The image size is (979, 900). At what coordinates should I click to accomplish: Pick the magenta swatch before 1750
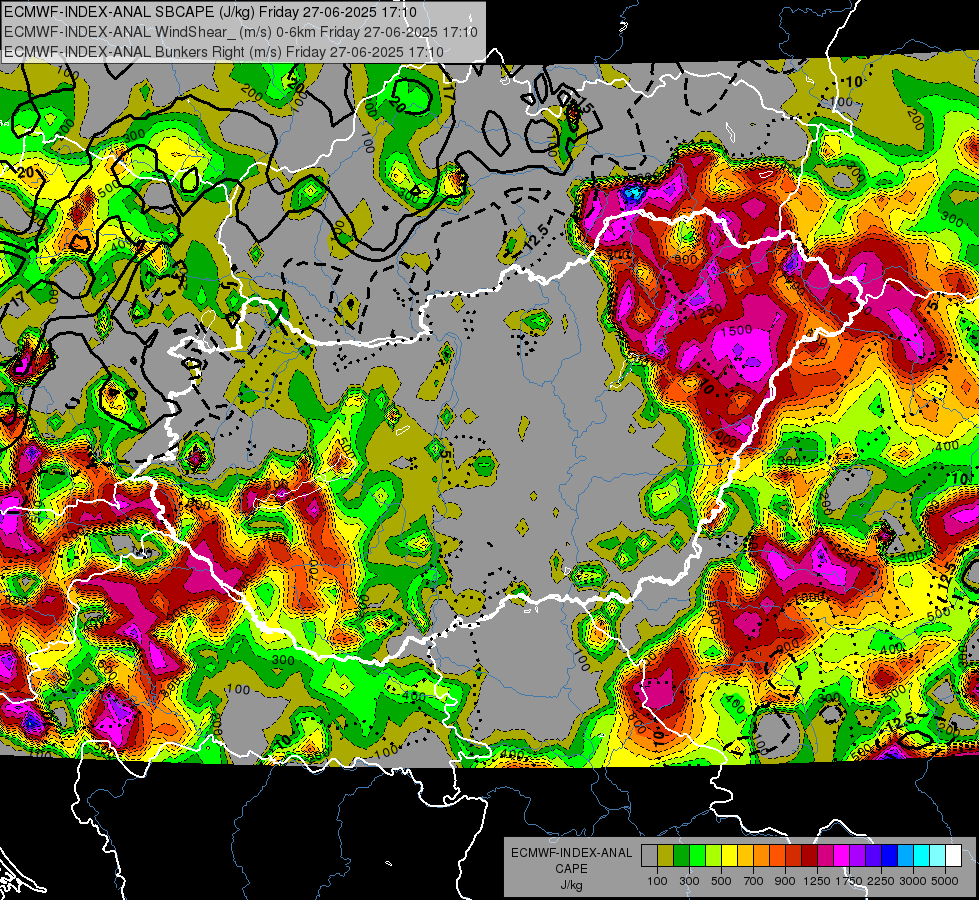pyautogui.click(x=842, y=855)
